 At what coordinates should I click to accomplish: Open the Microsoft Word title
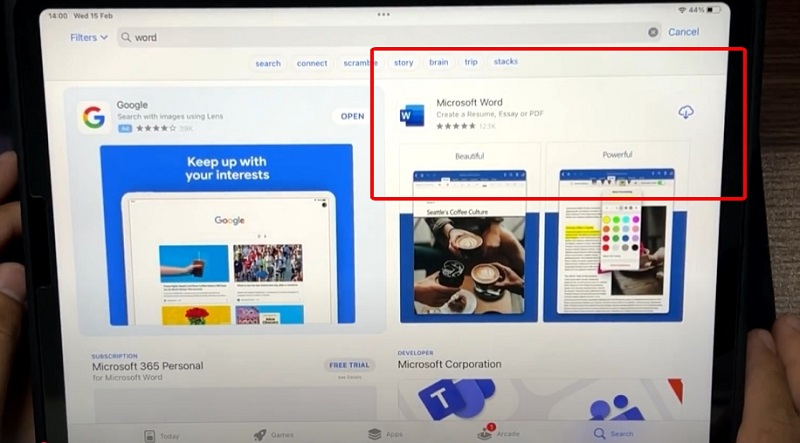pyautogui.click(x=469, y=102)
